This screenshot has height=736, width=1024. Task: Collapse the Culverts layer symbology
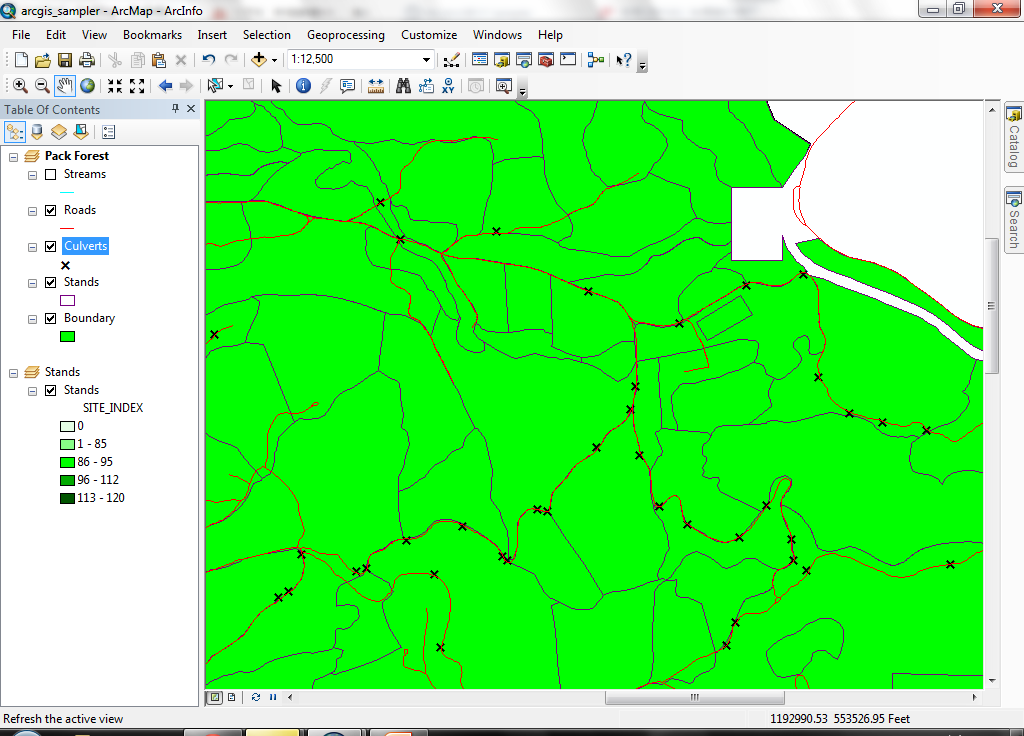tap(31, 246)
